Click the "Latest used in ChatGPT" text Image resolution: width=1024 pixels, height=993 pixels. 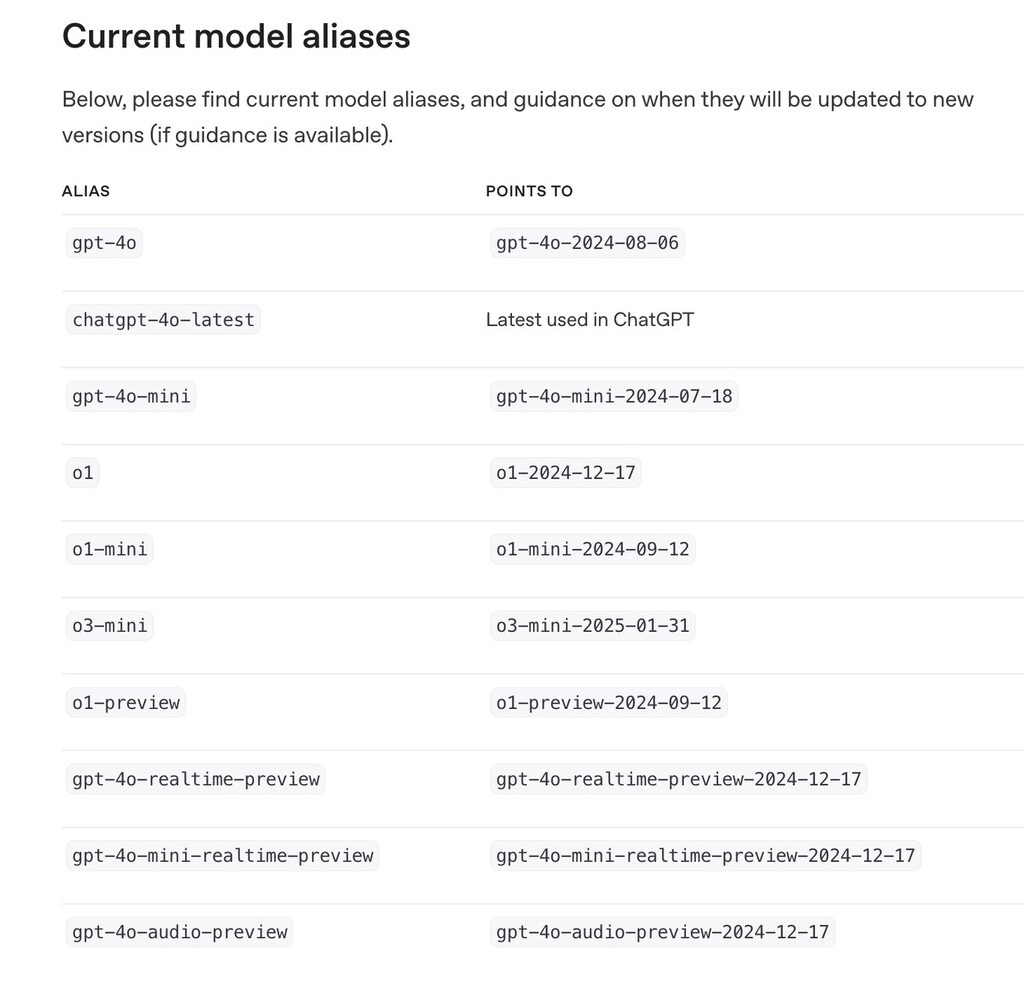(590, 320)
